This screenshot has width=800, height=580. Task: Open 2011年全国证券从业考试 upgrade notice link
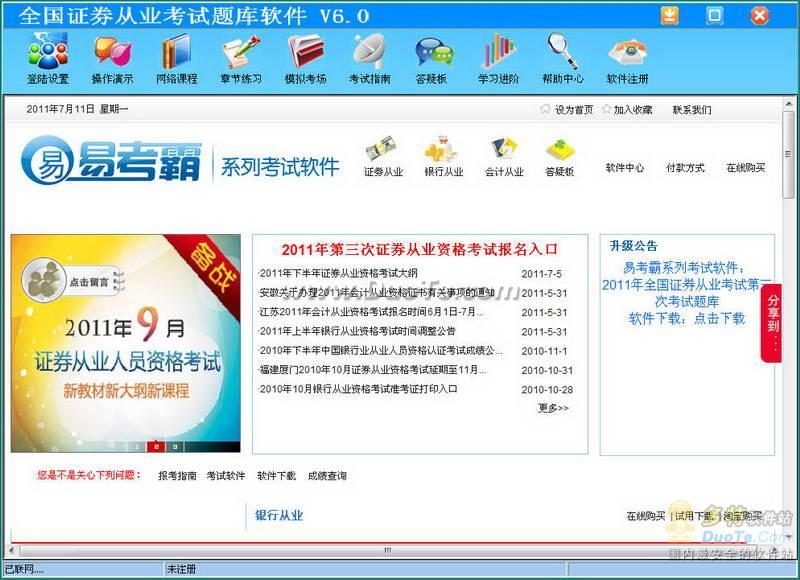(x=687, y=293)
